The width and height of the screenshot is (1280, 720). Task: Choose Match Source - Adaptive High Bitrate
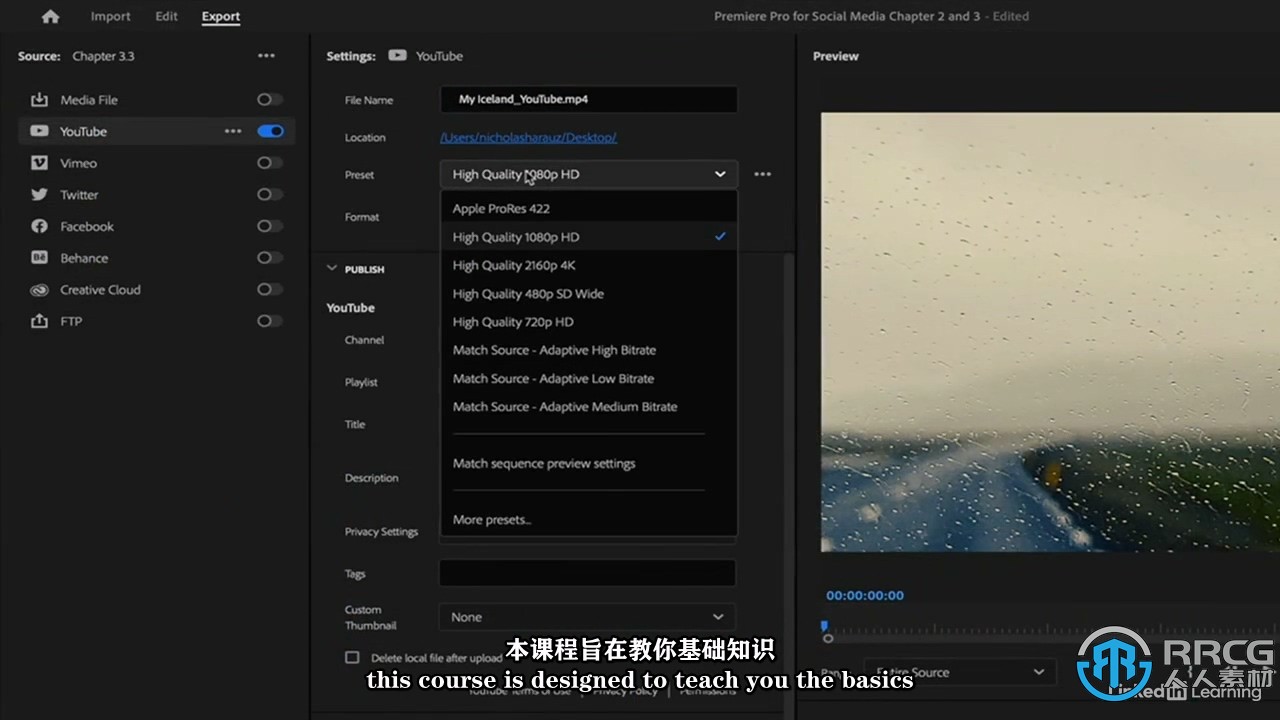pyautogui.click(x=589, y=350)
